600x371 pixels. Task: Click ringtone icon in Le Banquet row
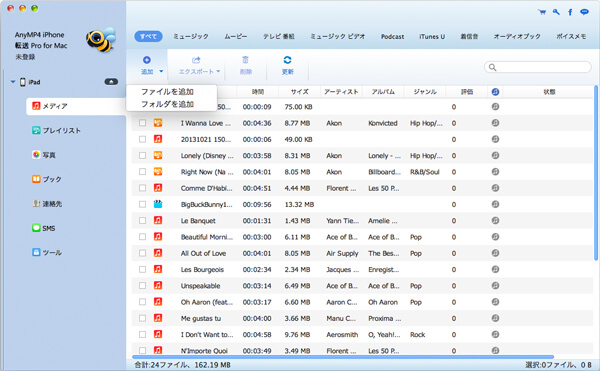coord(495,220)
